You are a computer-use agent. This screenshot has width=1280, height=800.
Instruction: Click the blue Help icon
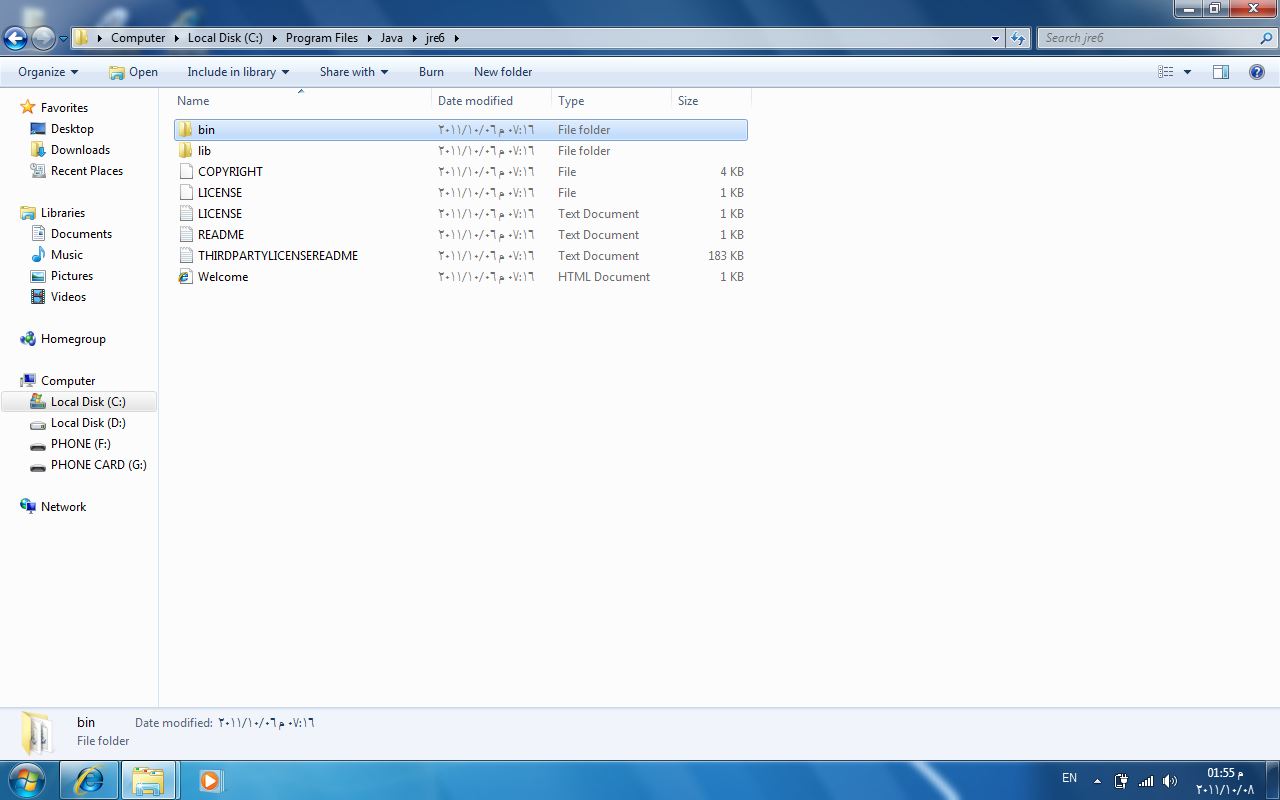pyautogui.click(x=1257, y=72)
